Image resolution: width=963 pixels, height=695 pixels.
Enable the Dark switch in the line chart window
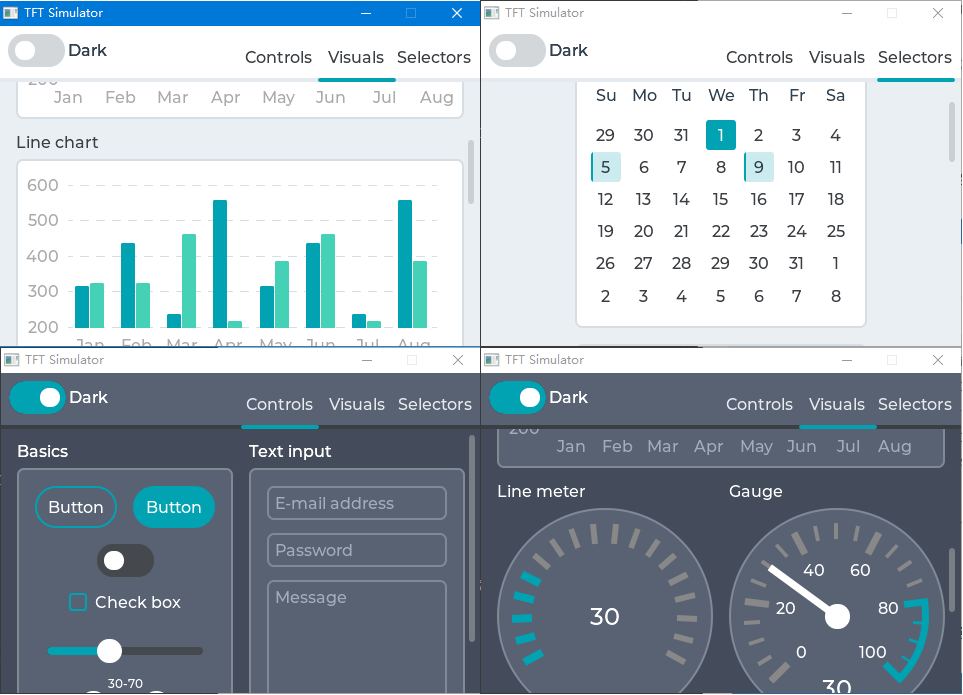(36, 51)
